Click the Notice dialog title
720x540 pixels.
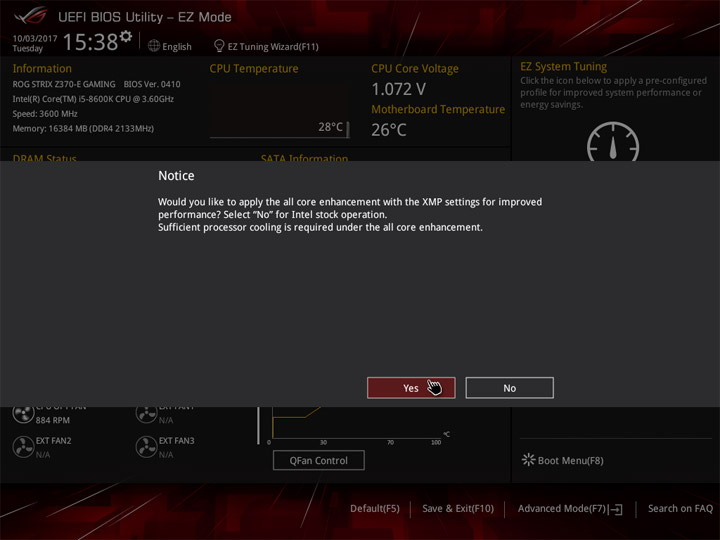tap(176, 175)
